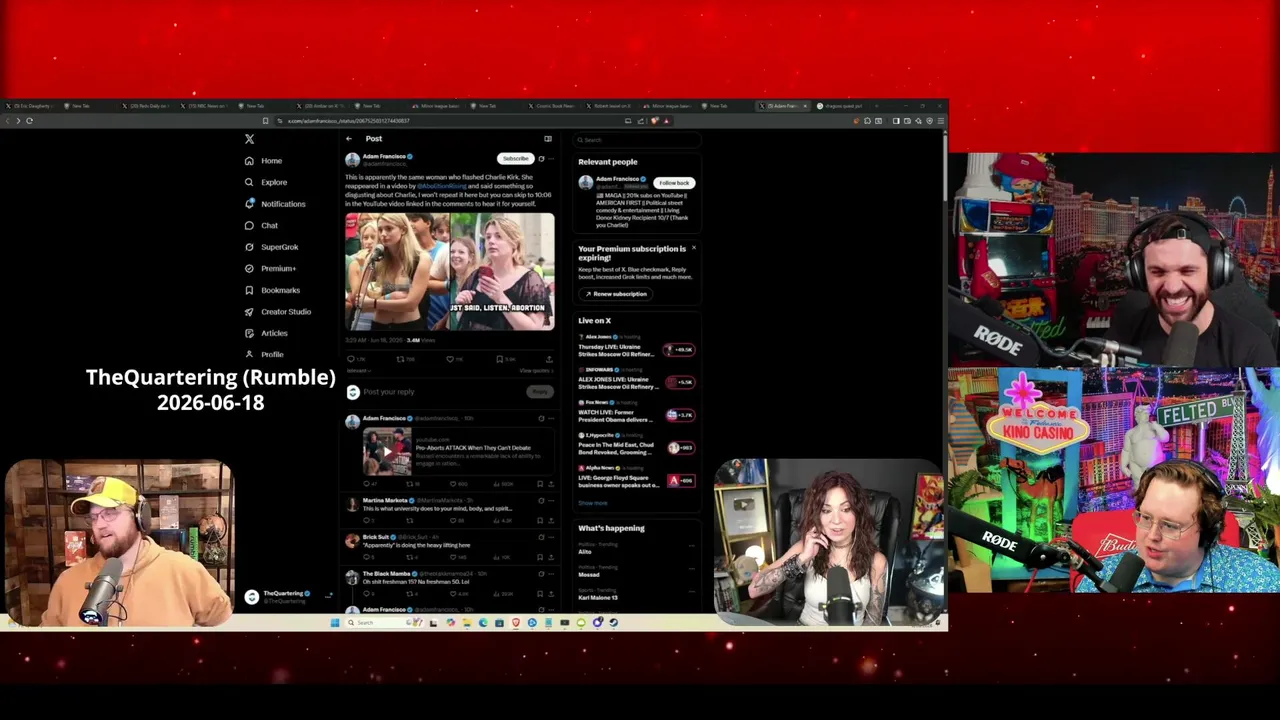Open more options for Alito trend

[691, 545]
